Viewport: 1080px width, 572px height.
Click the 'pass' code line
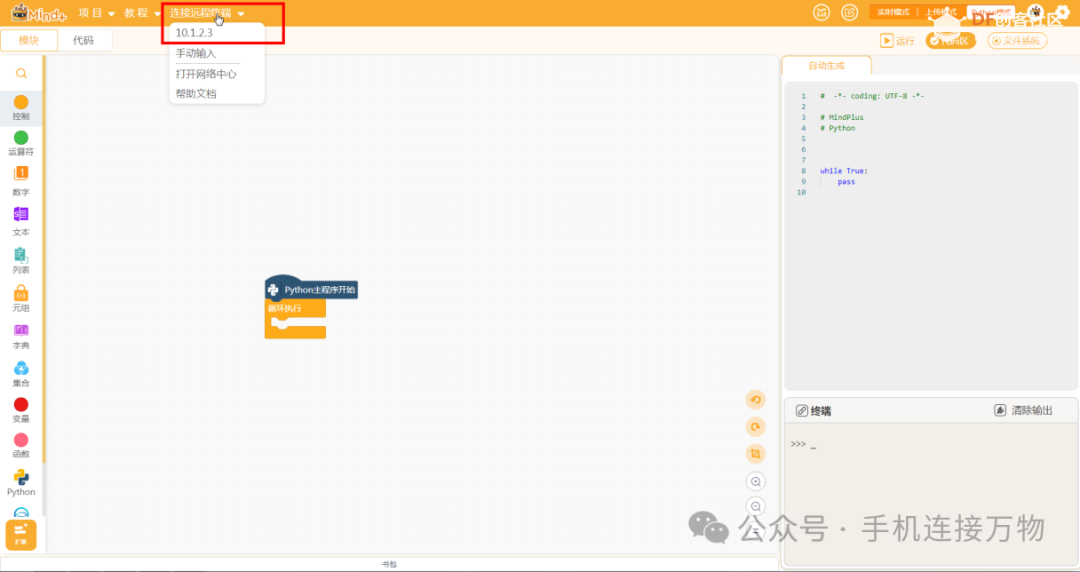(x=846, y=182)
